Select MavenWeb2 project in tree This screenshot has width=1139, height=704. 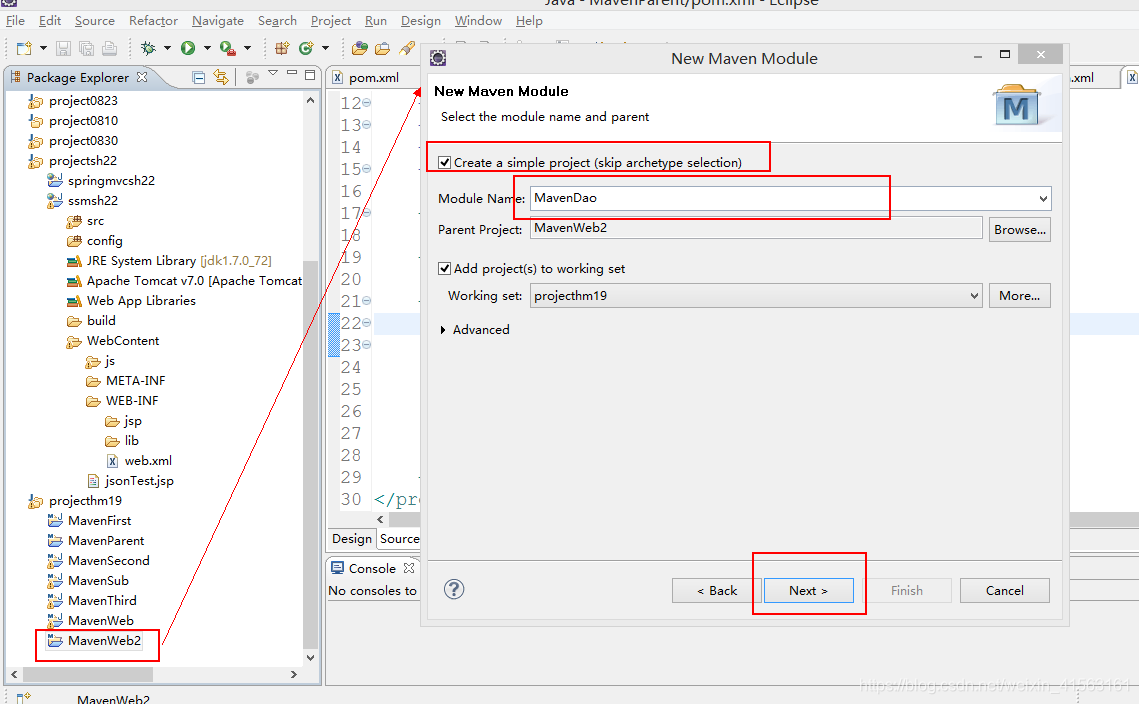[x=104, y=640]
